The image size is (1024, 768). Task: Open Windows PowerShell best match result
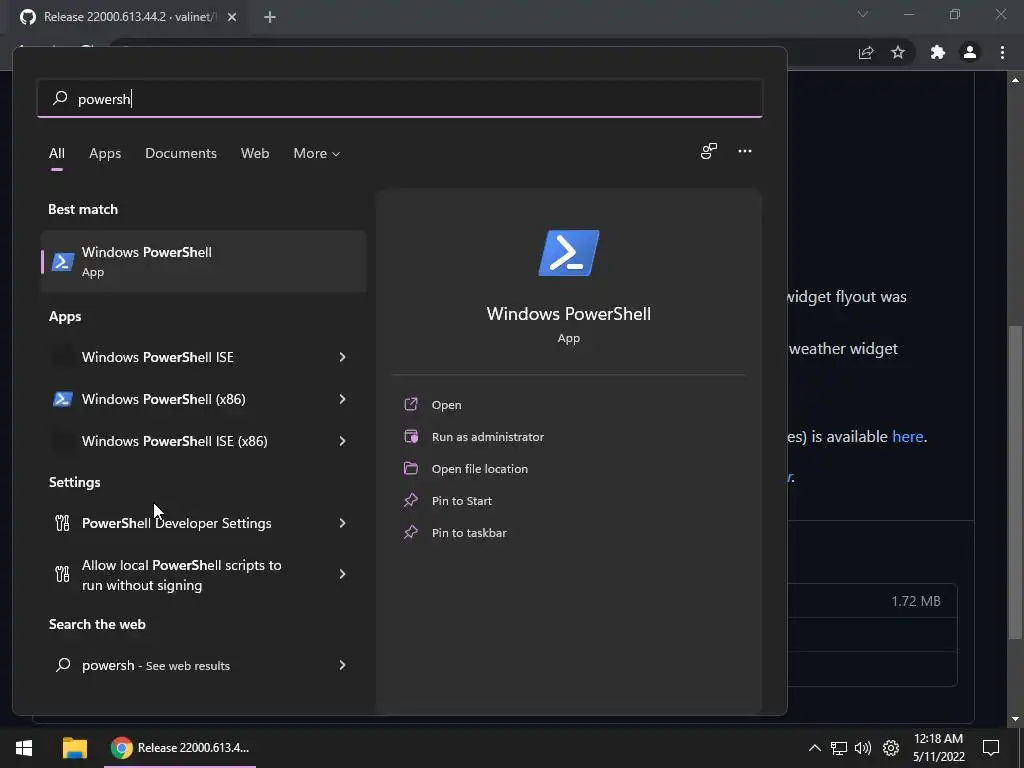pos(203,261)
